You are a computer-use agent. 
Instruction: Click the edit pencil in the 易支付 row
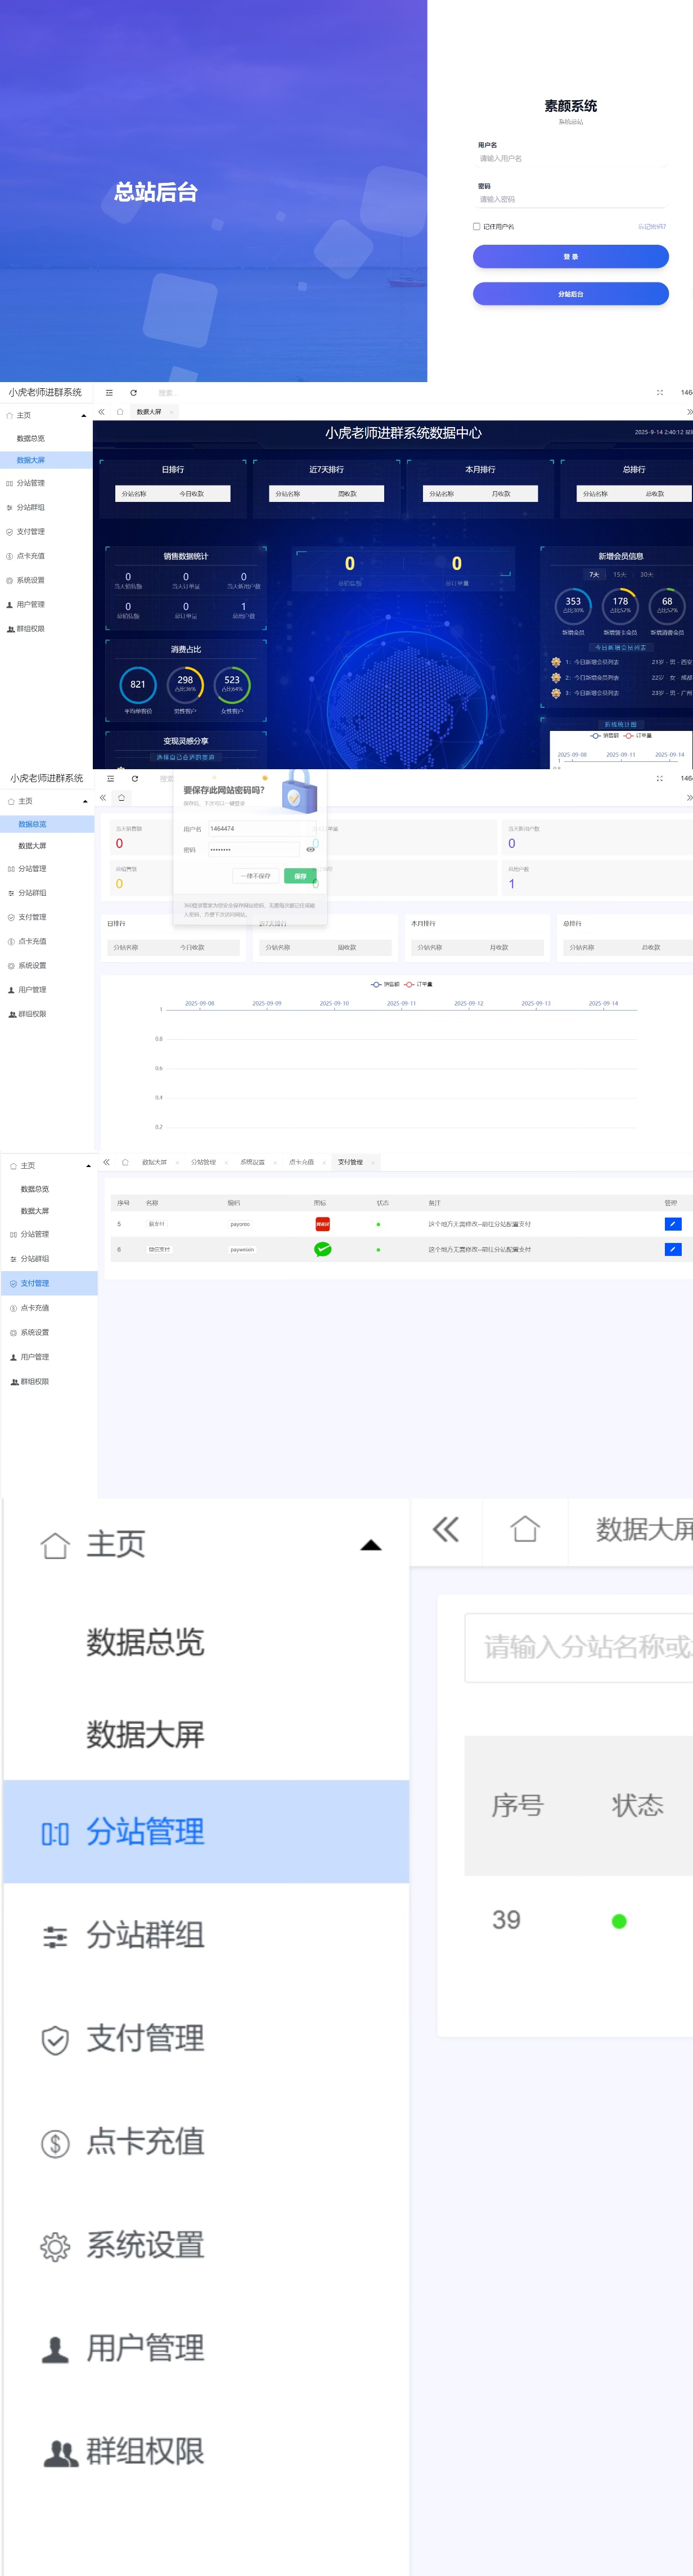click(x=673, y=1224)
